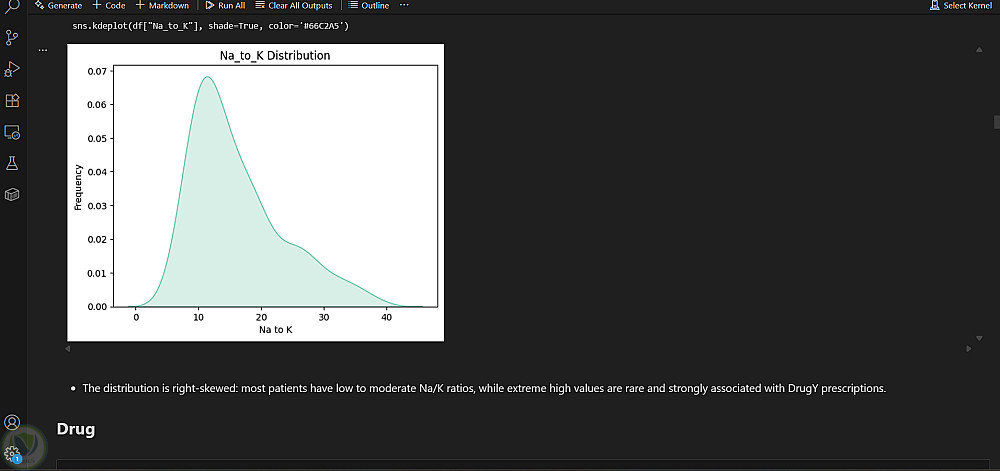Open the Source Control view

point(12,38)
